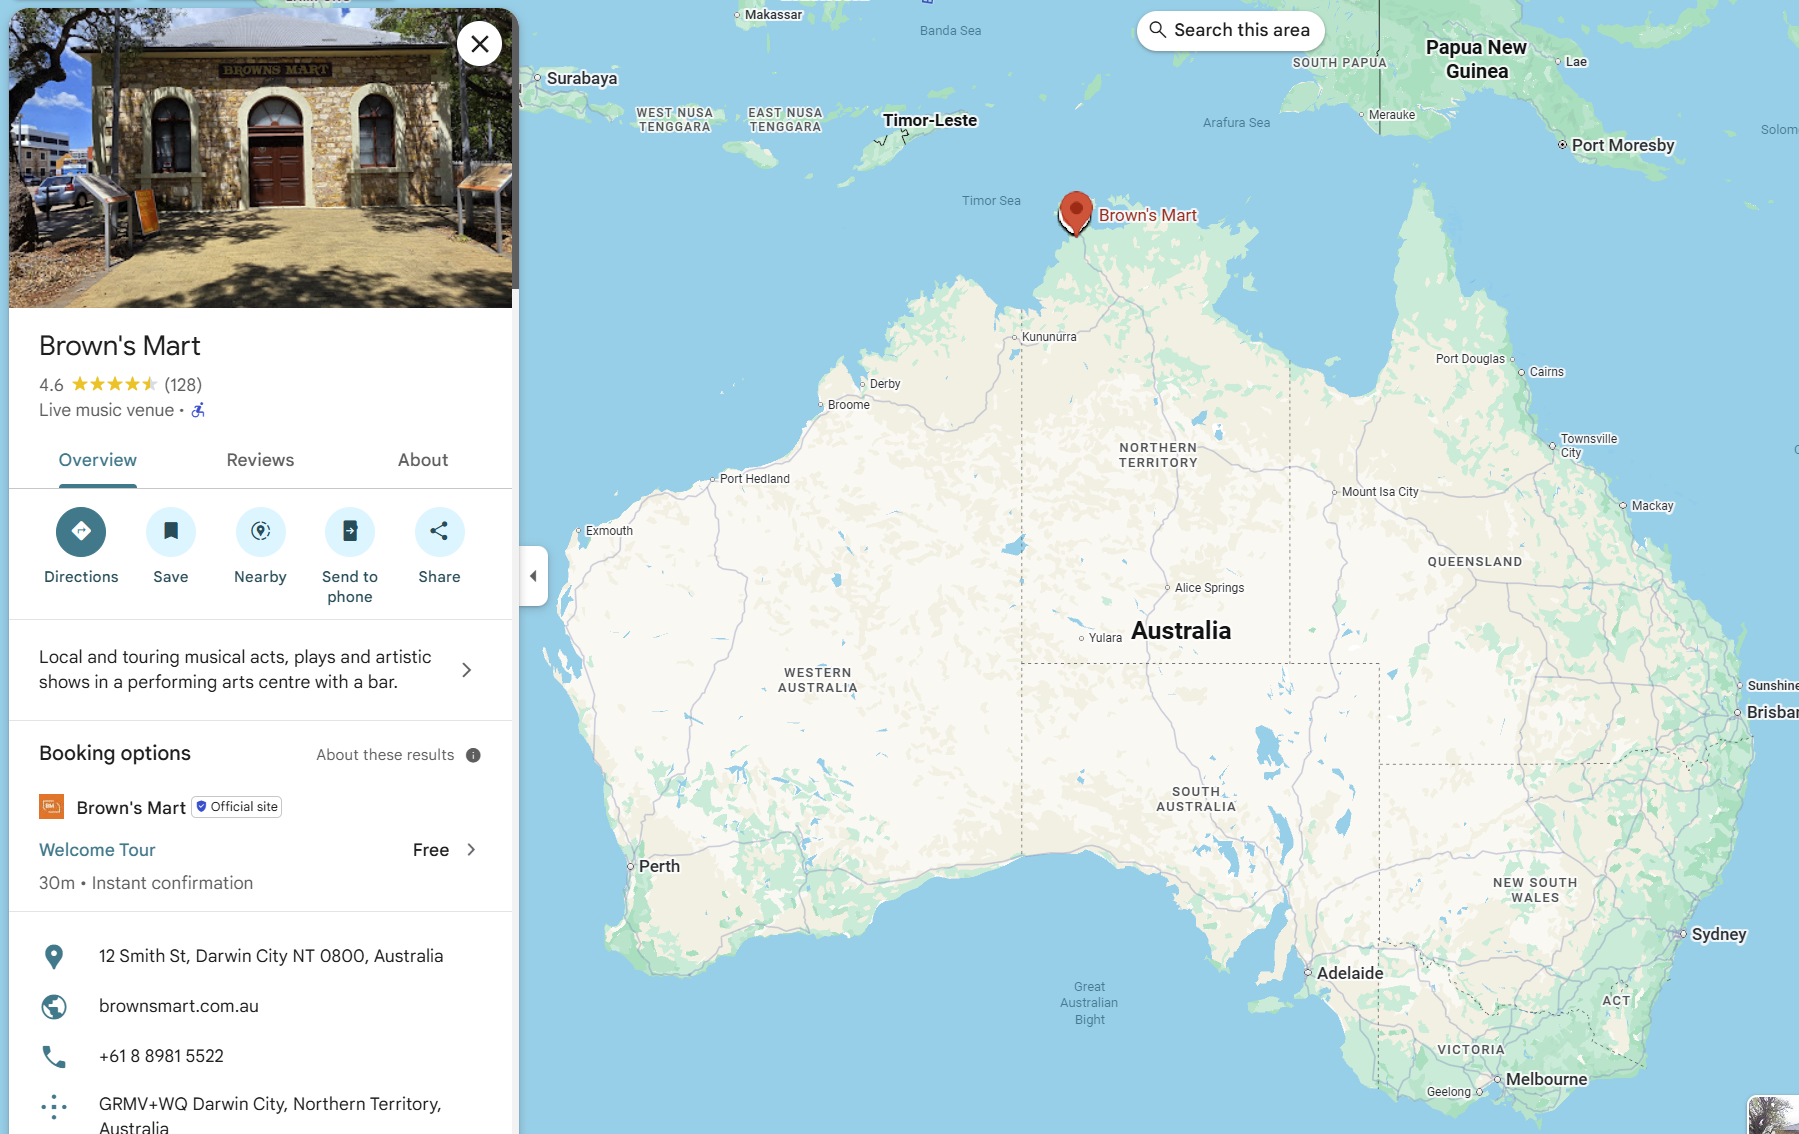Switch to the Overview tab
Viewport: 1799px width, 1134px height.
point(98,460)
